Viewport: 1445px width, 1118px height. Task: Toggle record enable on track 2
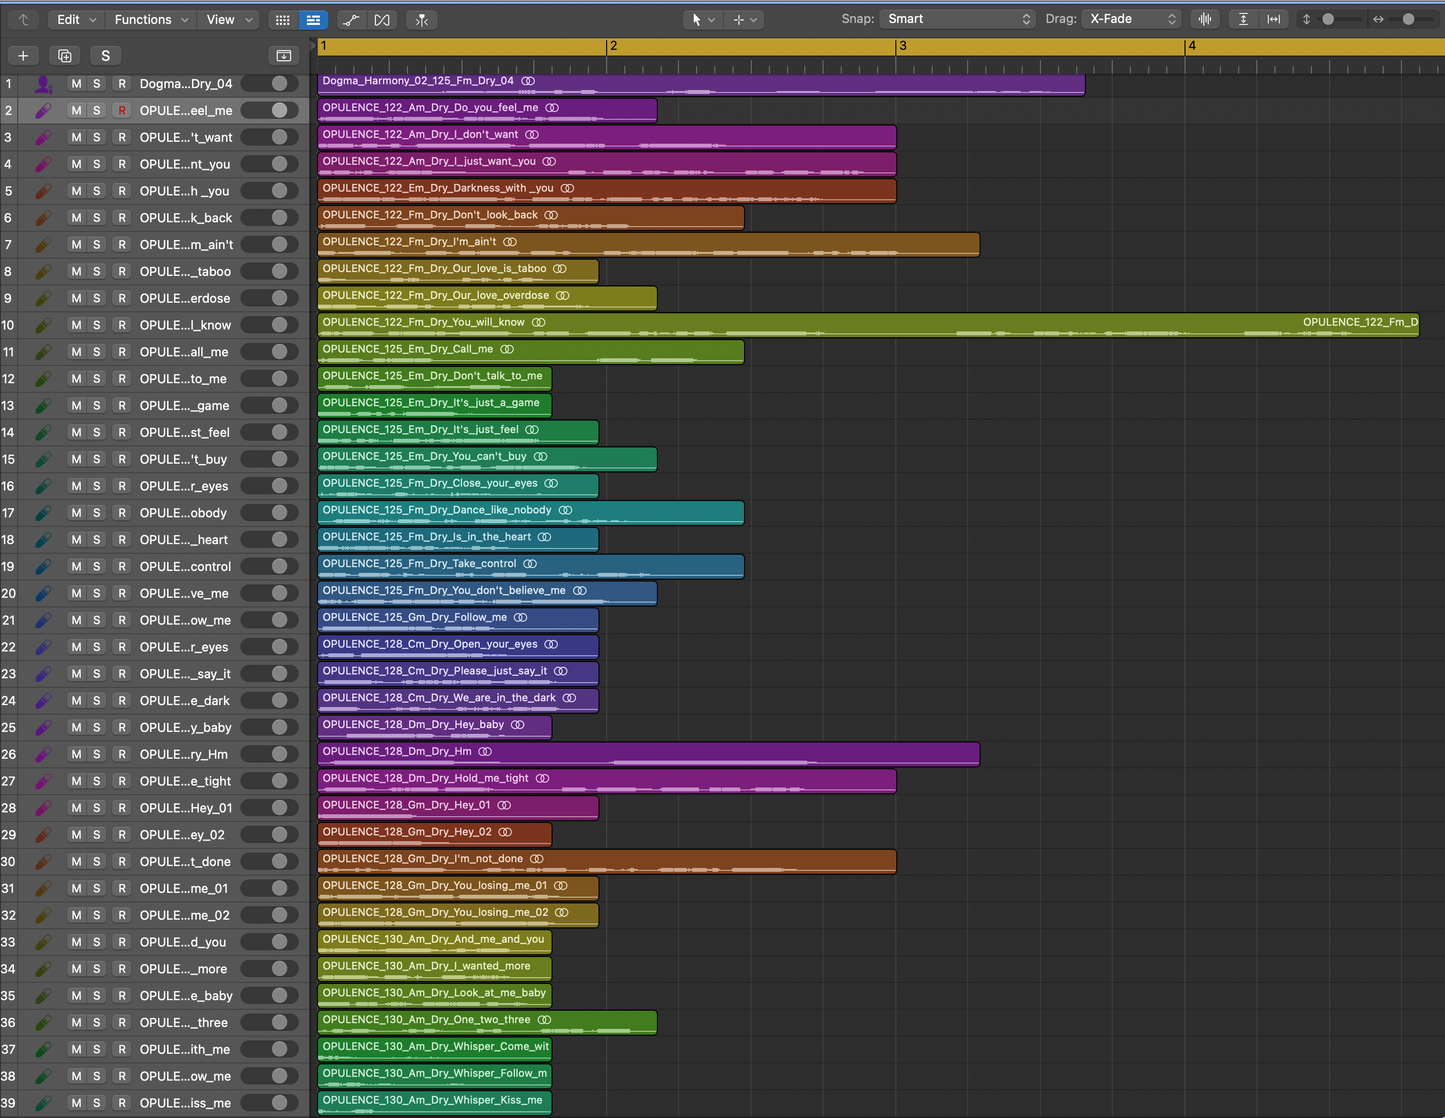point(122,111)
